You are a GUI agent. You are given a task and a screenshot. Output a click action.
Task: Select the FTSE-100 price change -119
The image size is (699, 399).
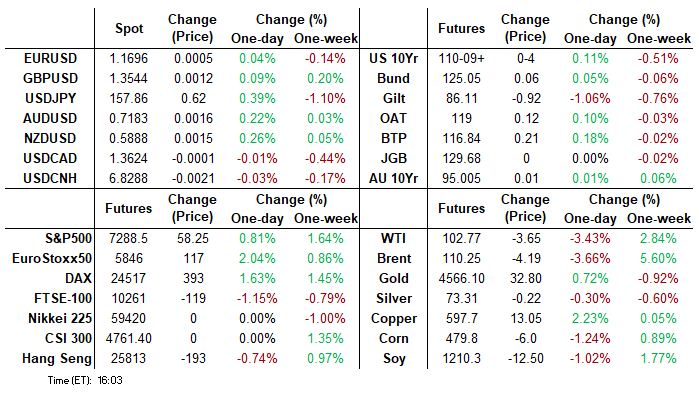pyautogui.click(x=193, y=299)
